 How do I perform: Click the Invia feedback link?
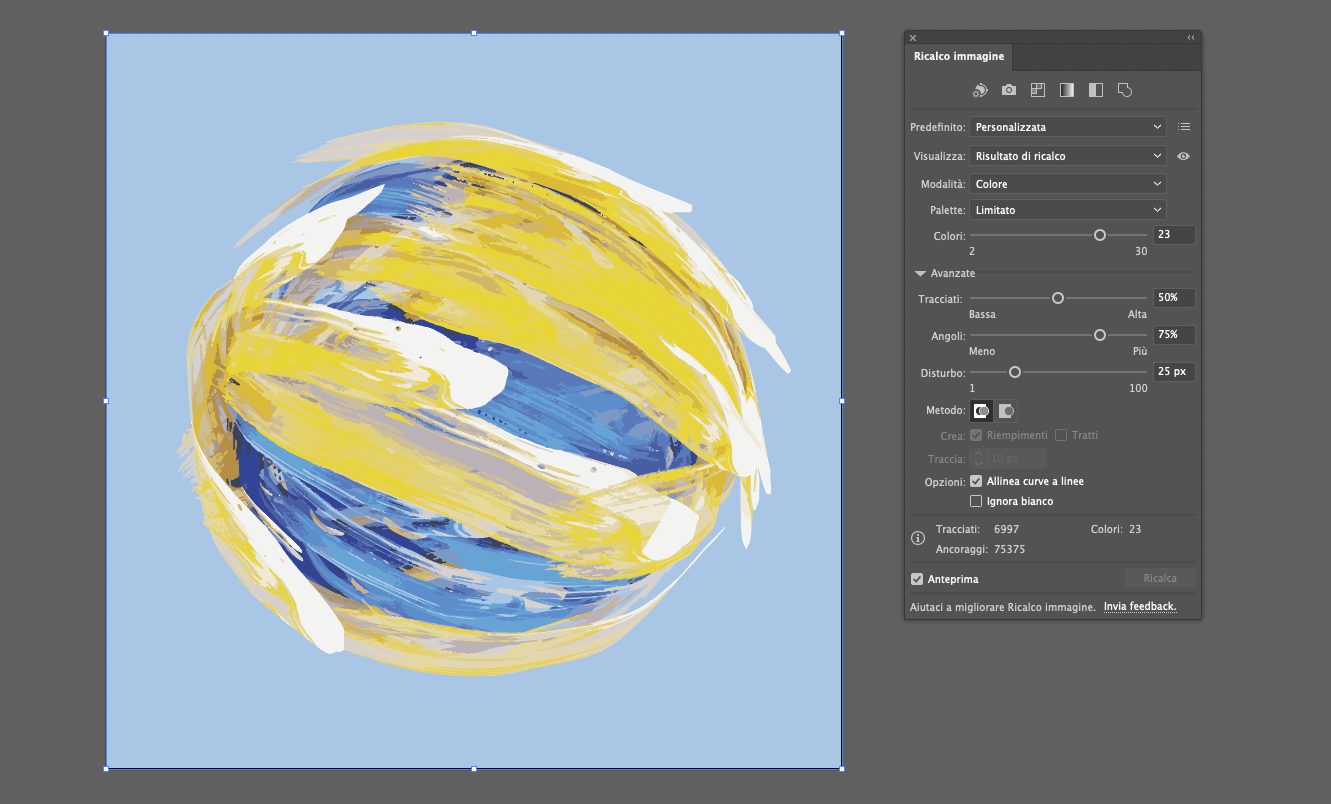pos(1139,606)
